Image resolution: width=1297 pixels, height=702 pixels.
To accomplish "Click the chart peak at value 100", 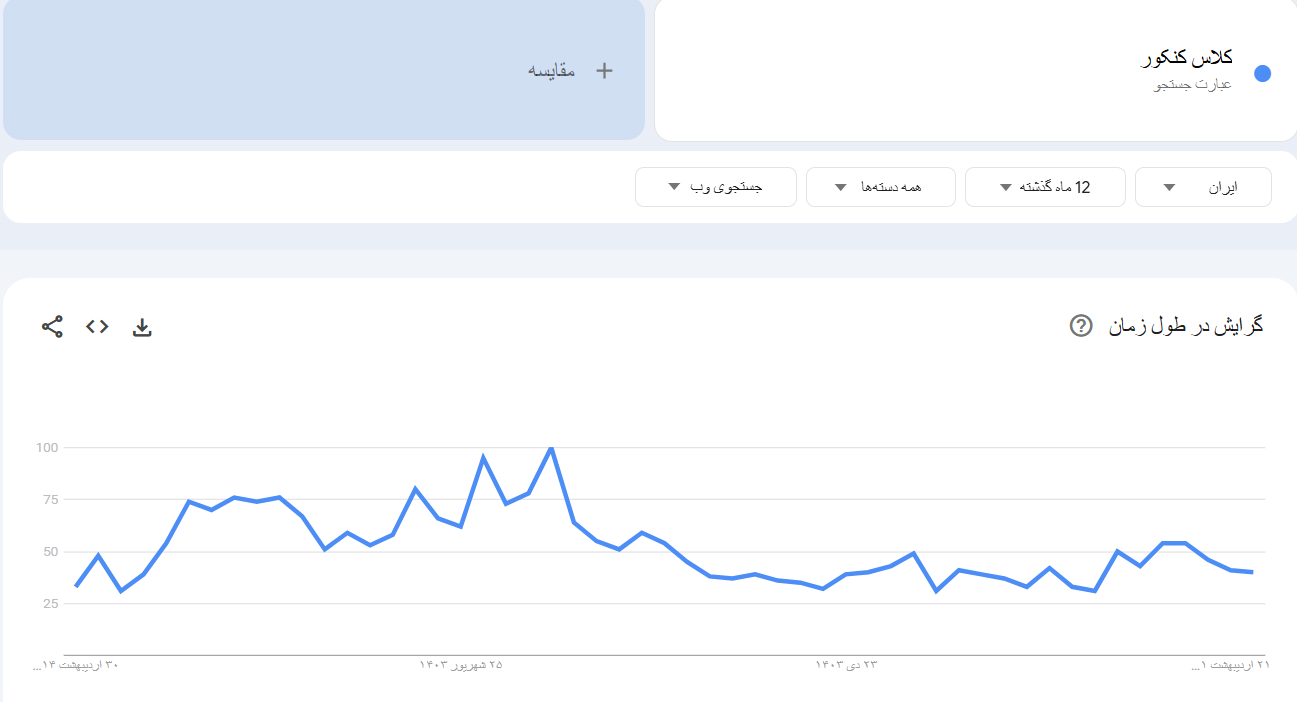I will [x=551, y=448].
